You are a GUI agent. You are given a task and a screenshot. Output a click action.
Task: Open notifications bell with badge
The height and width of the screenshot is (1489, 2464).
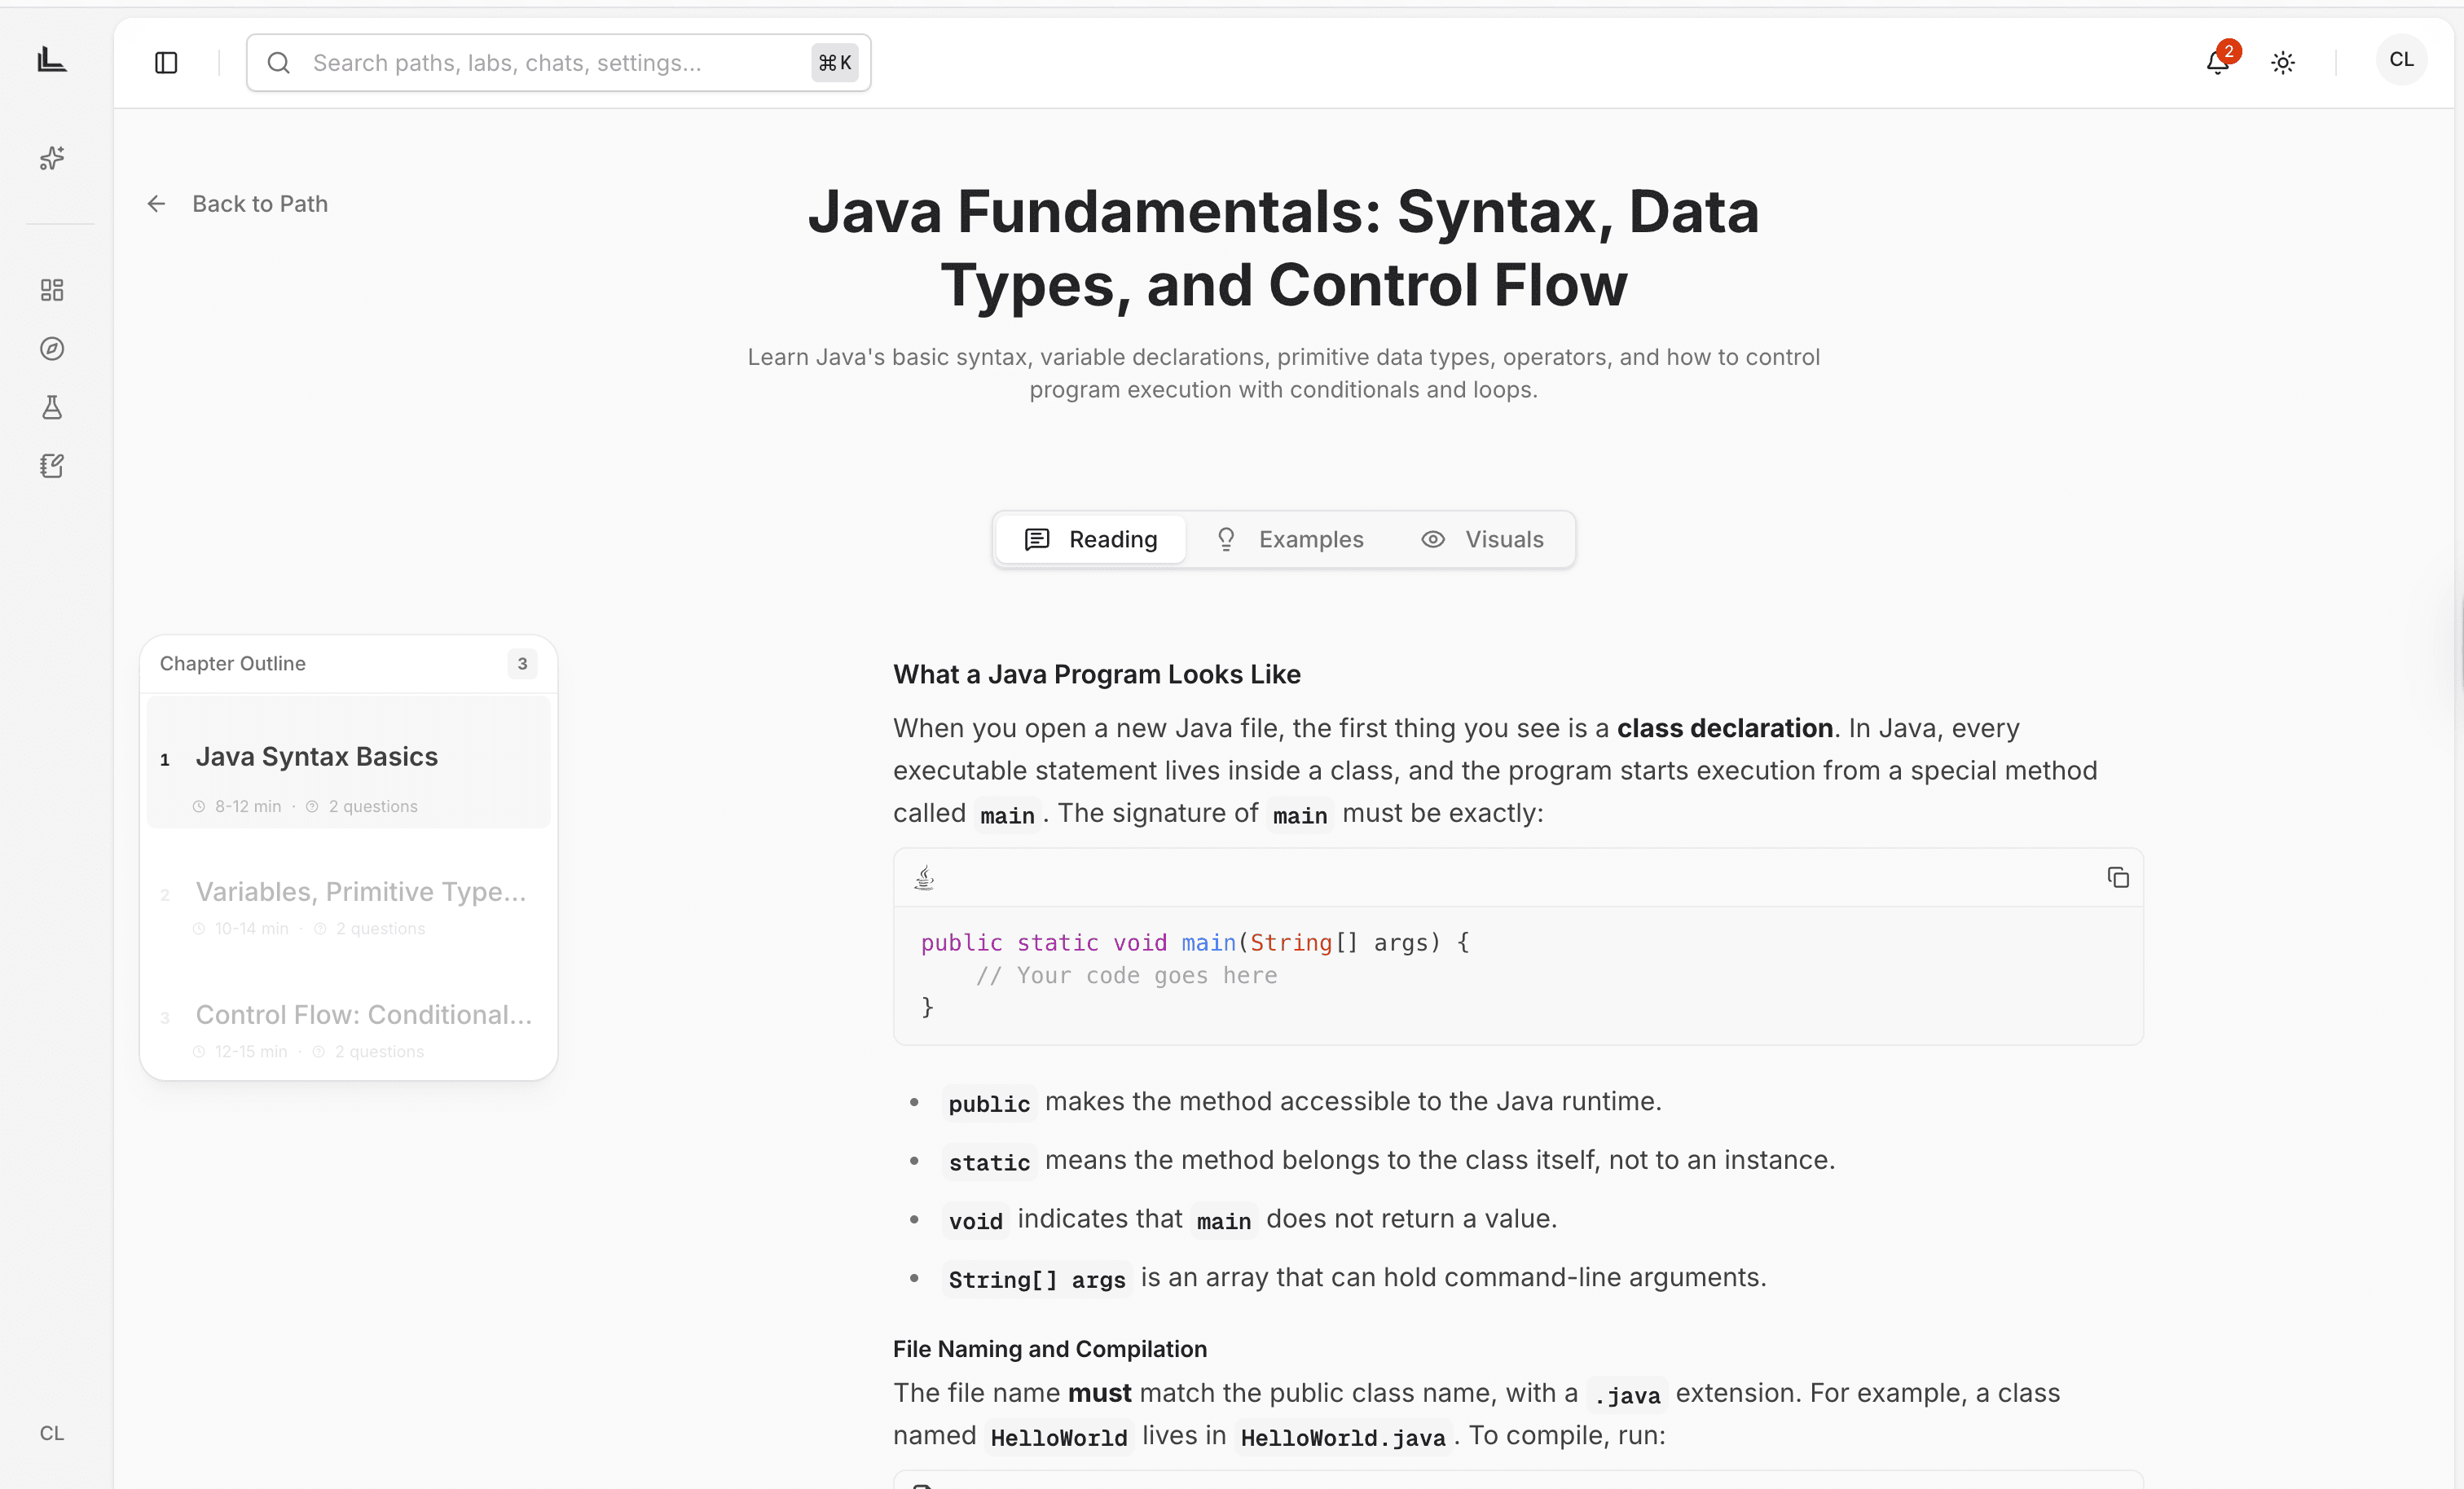tap(2217, 62)
